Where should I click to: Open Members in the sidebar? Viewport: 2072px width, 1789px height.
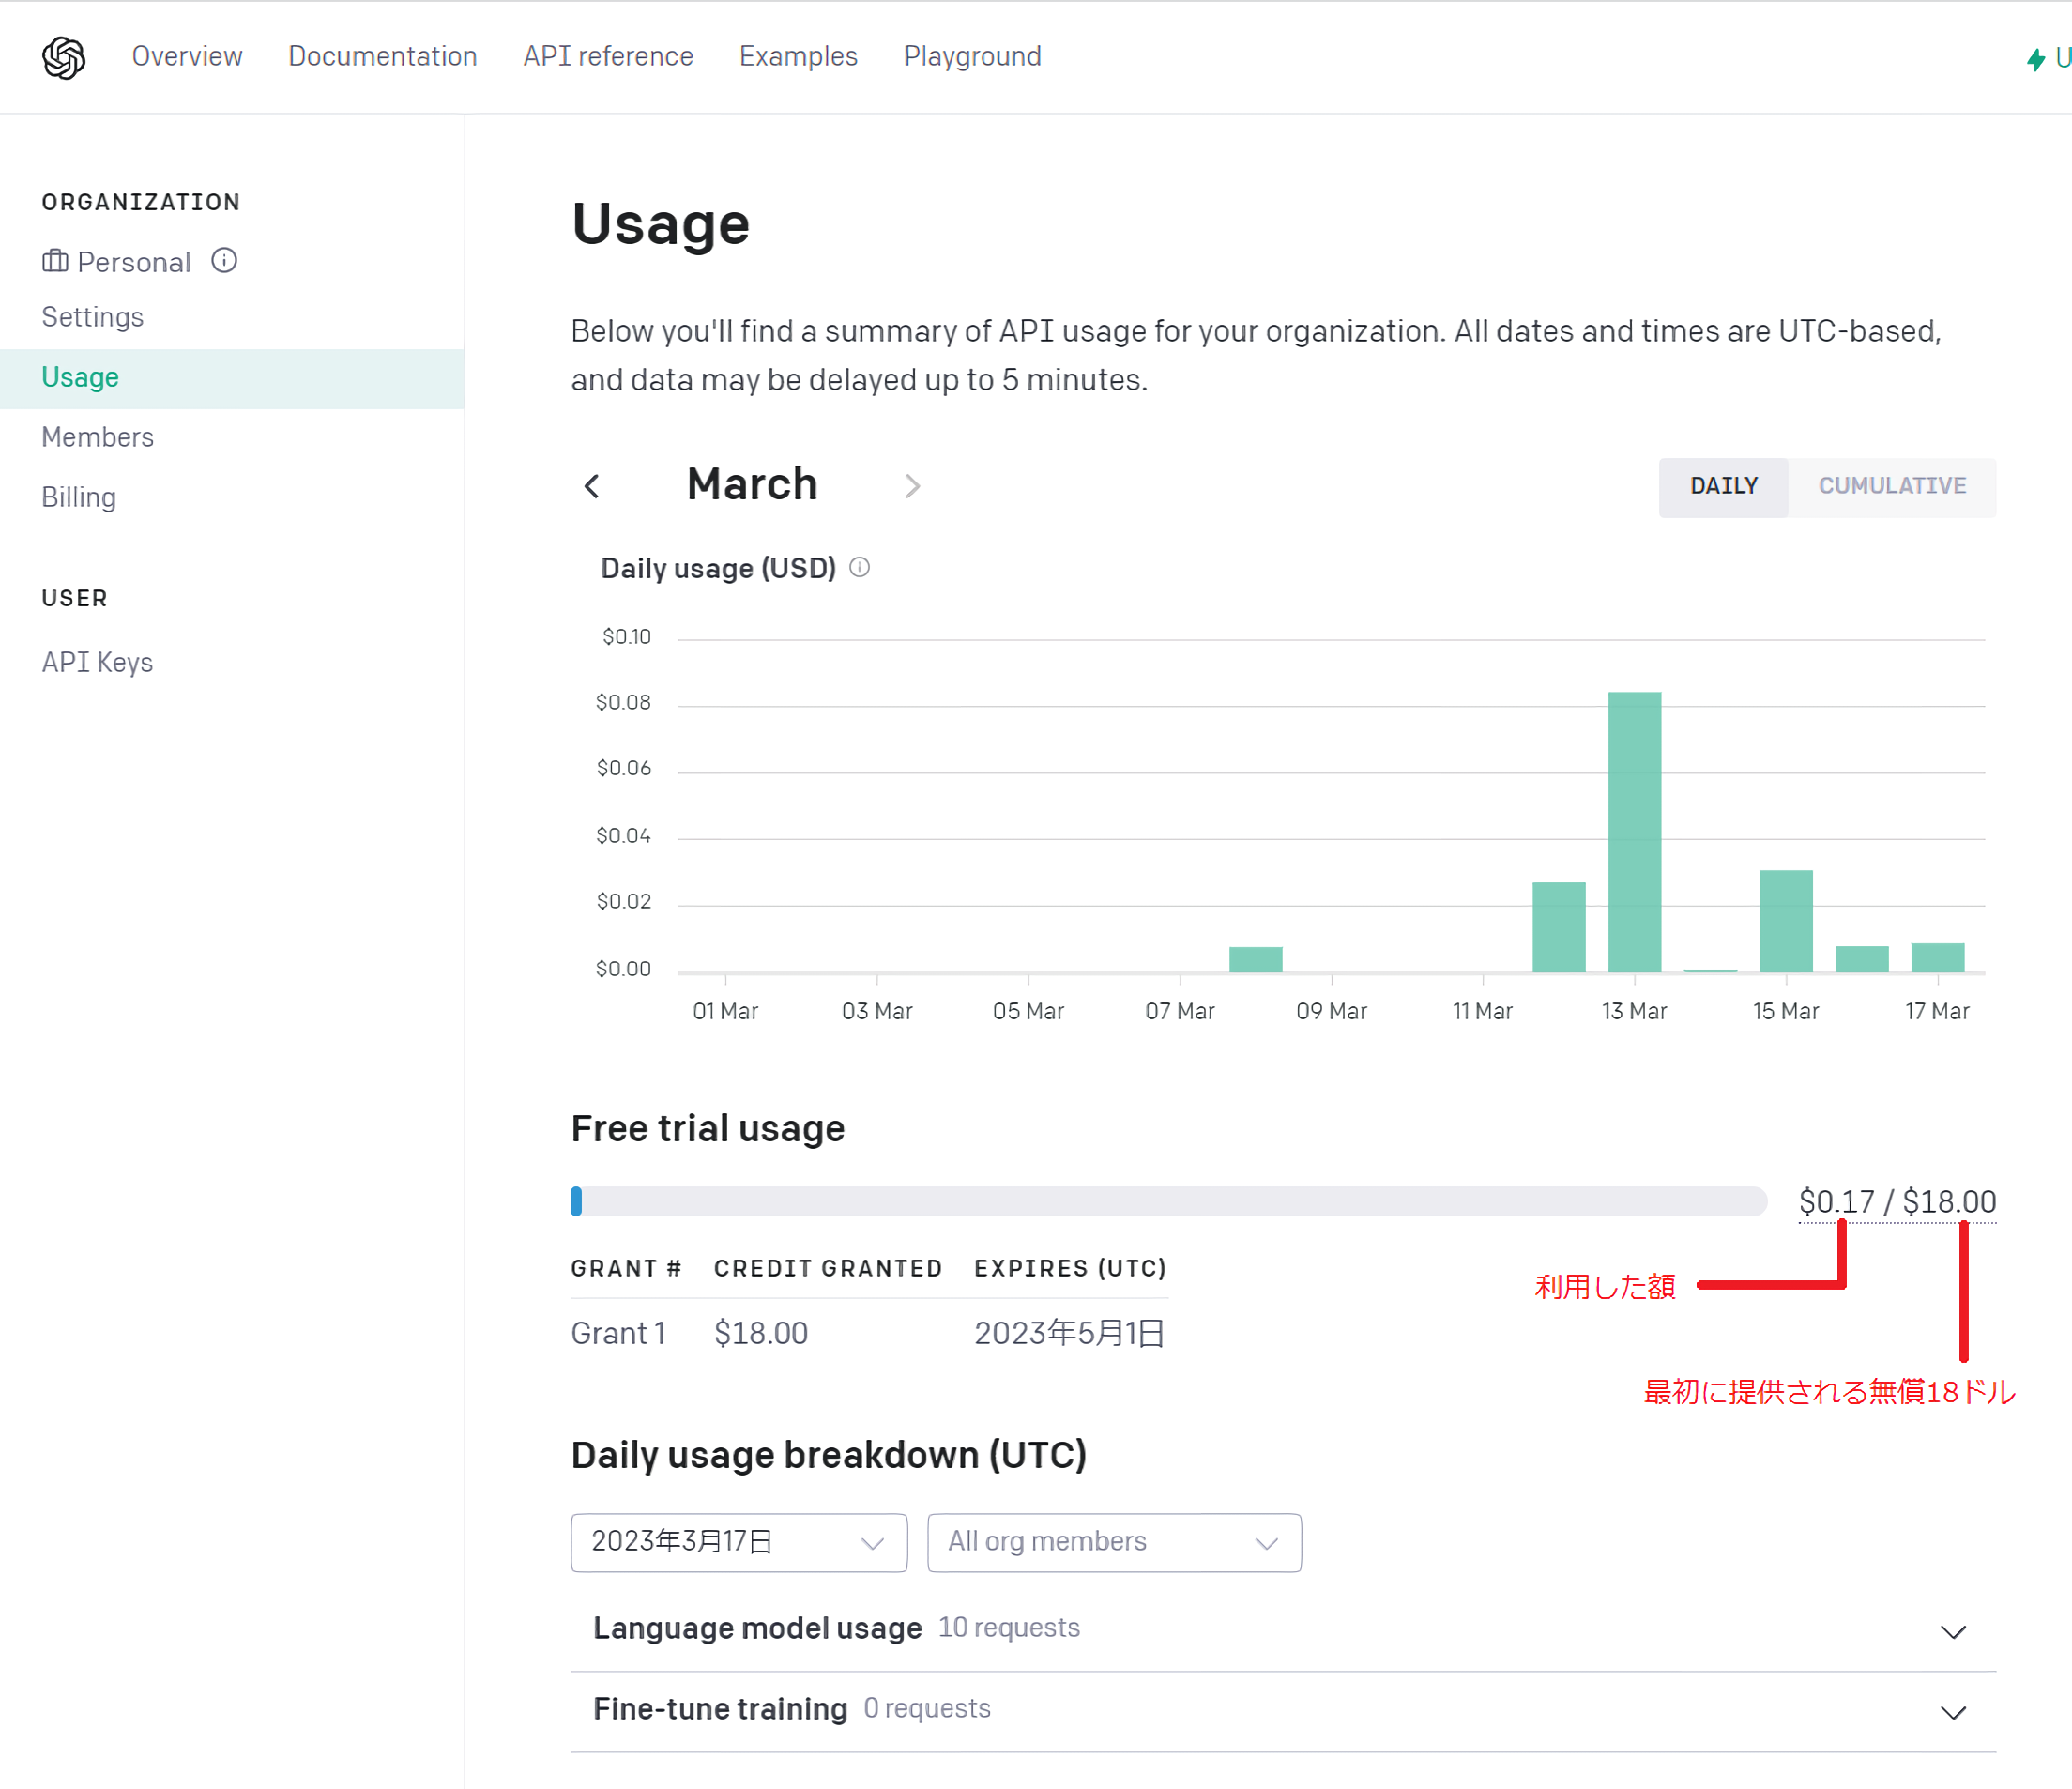[98, 437]
